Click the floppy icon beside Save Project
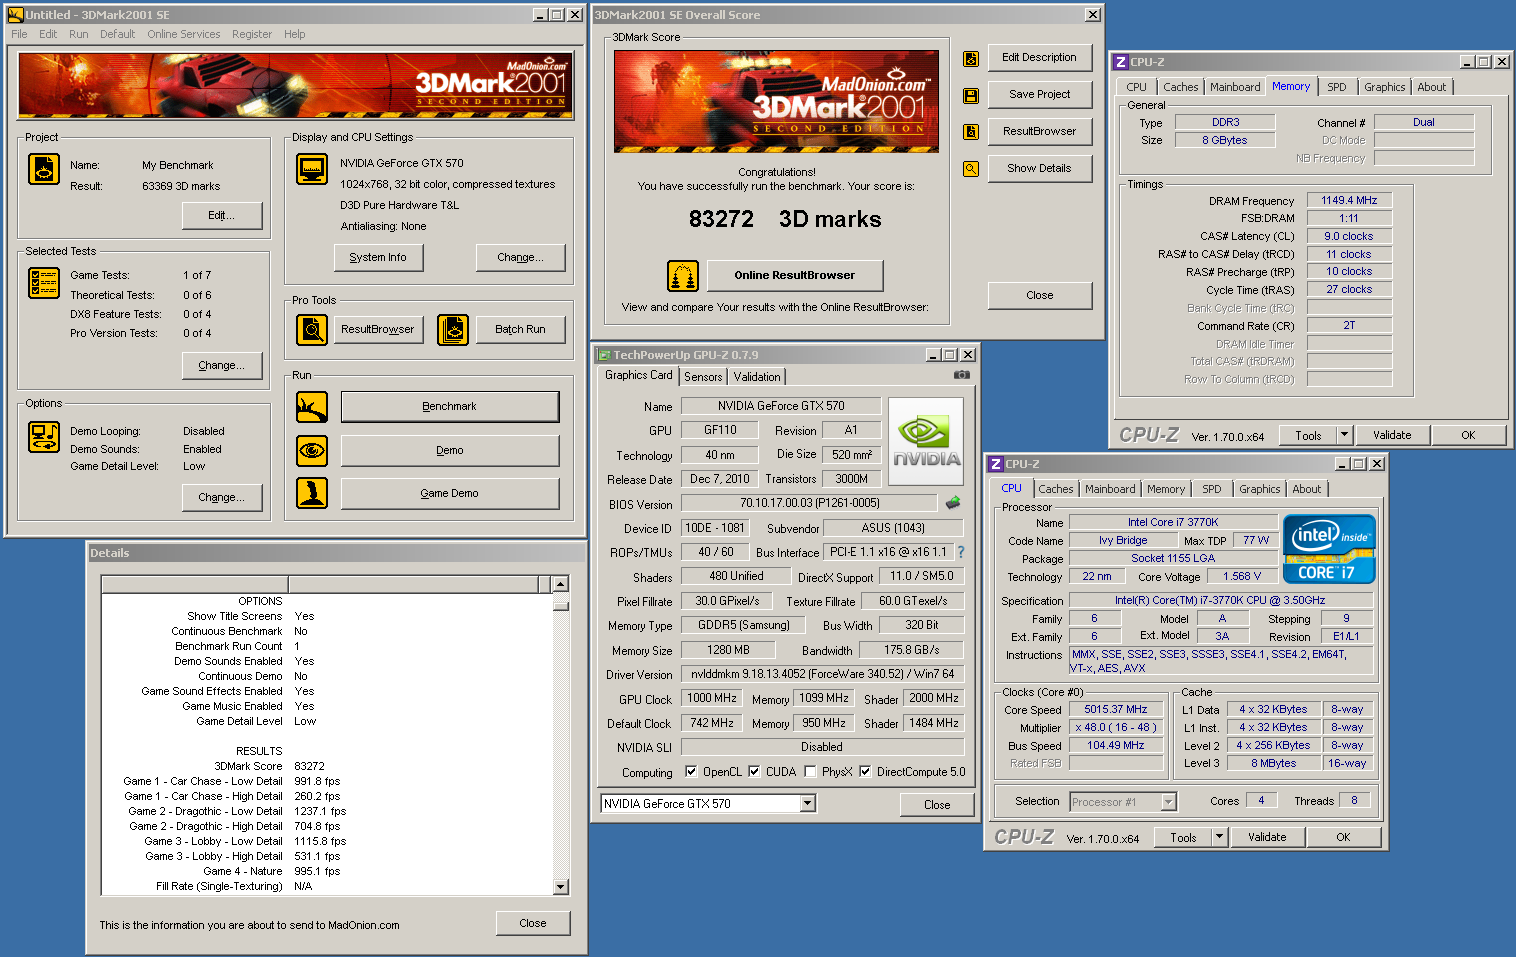Image resolution: width=1516 pixels, height=957 pixels. pos(970,96)
